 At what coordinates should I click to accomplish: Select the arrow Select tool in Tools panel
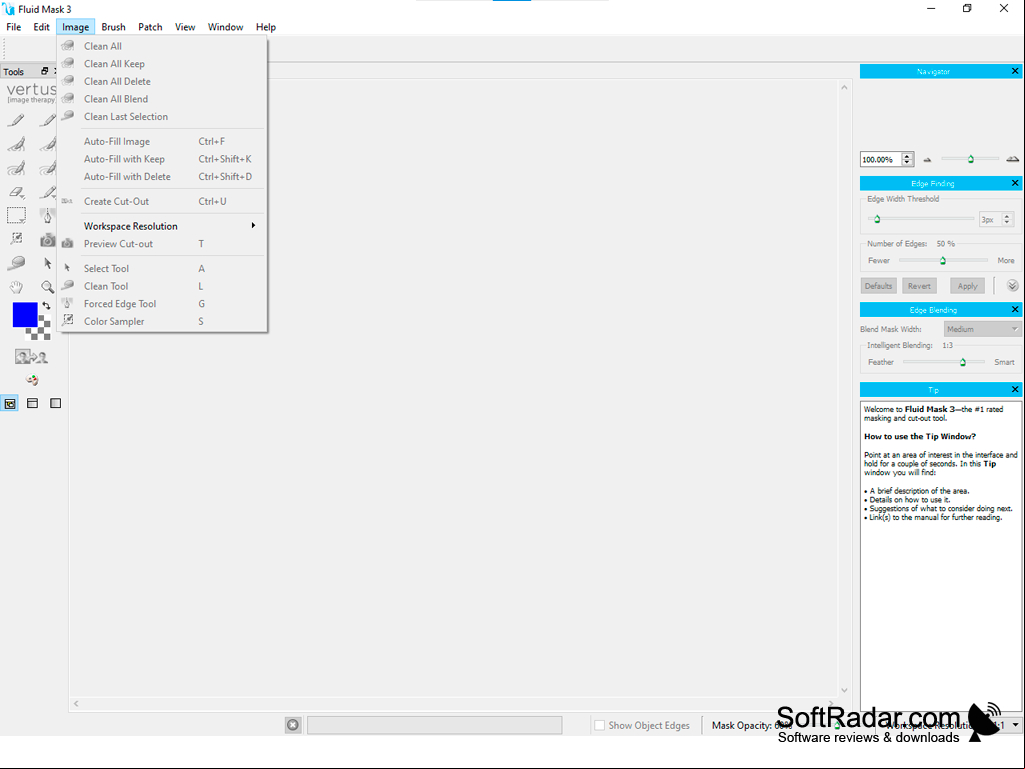click(47, 263)
